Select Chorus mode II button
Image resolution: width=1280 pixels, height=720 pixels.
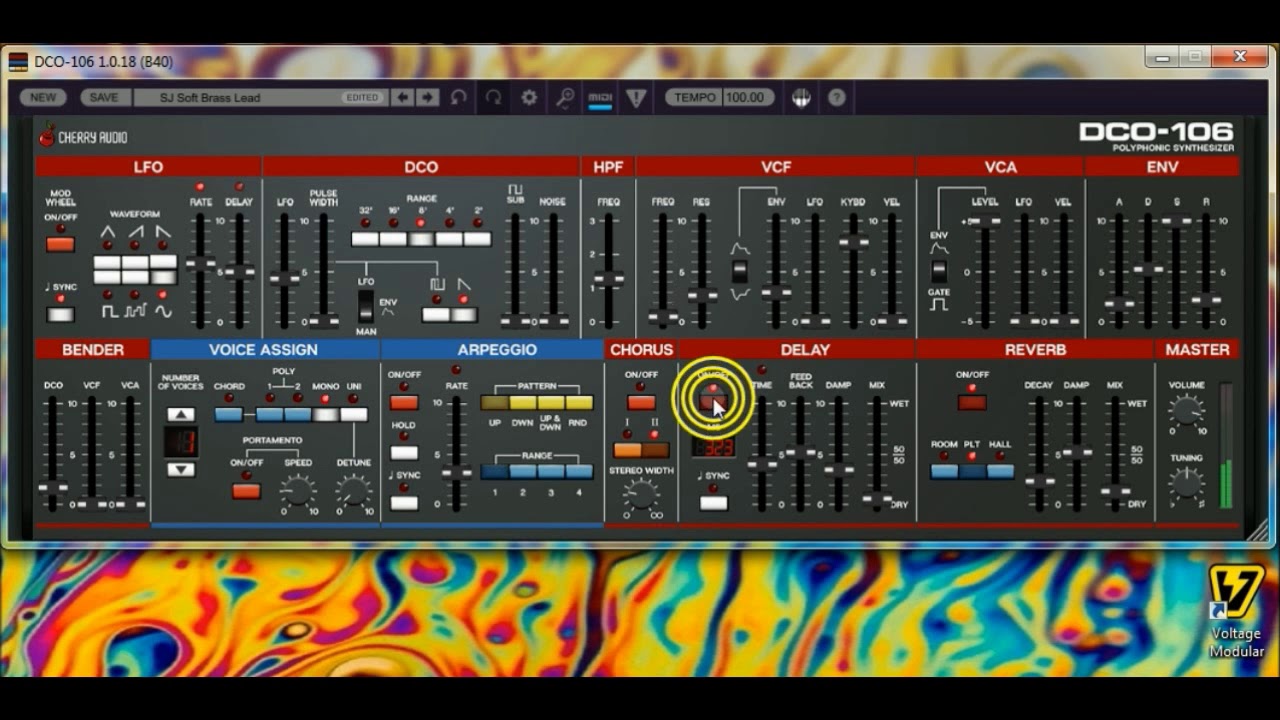[x=655, y=450]
